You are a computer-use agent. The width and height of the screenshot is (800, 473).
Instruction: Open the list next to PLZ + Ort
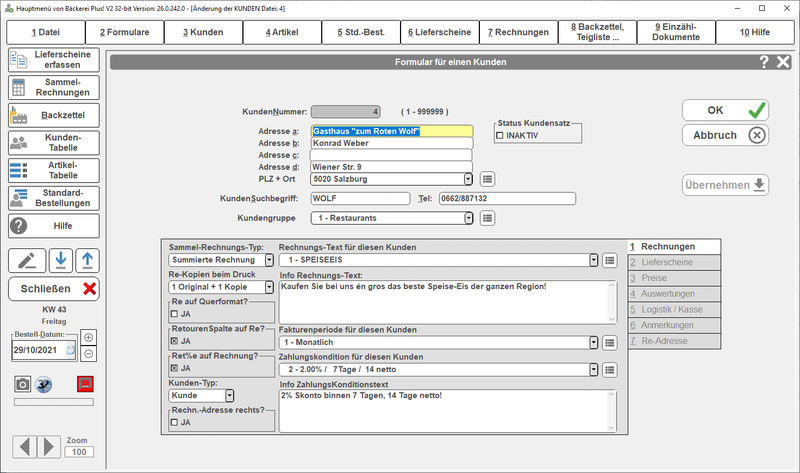[487, 179]
